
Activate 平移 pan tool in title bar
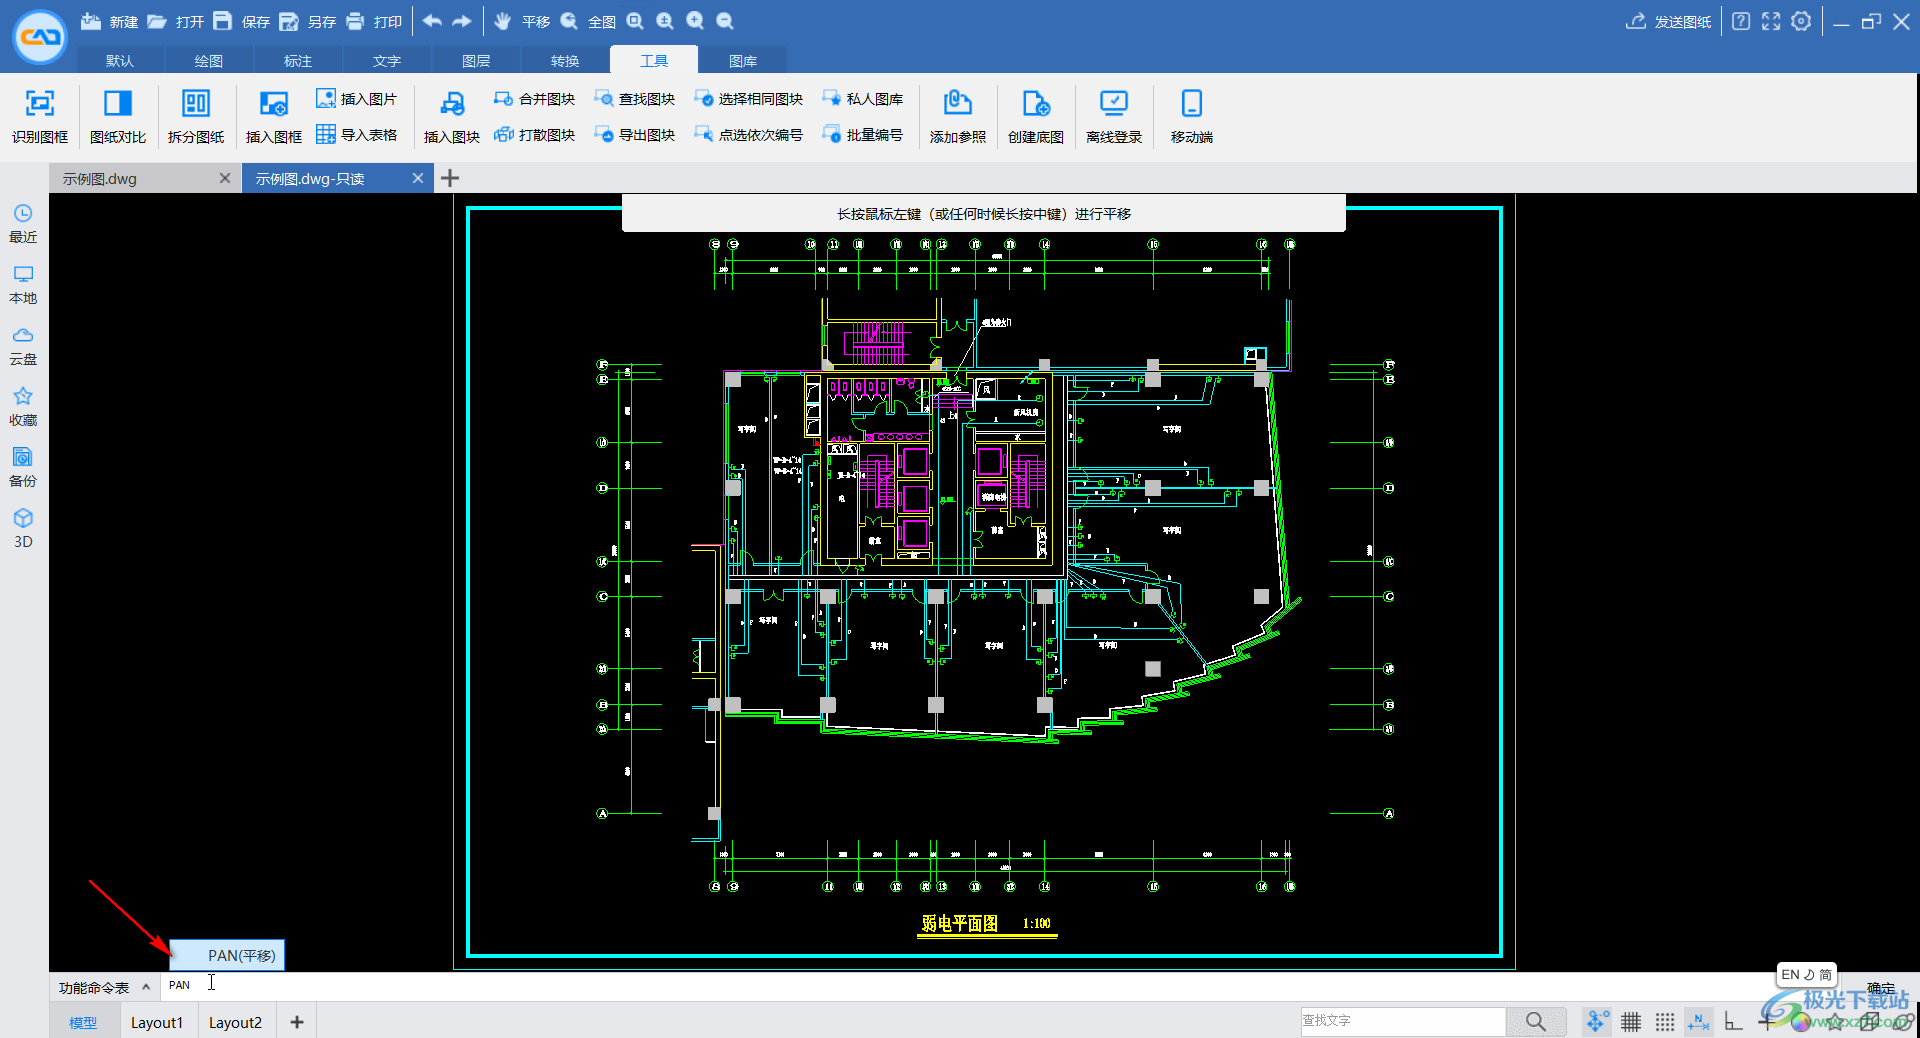tap(522, 21)
